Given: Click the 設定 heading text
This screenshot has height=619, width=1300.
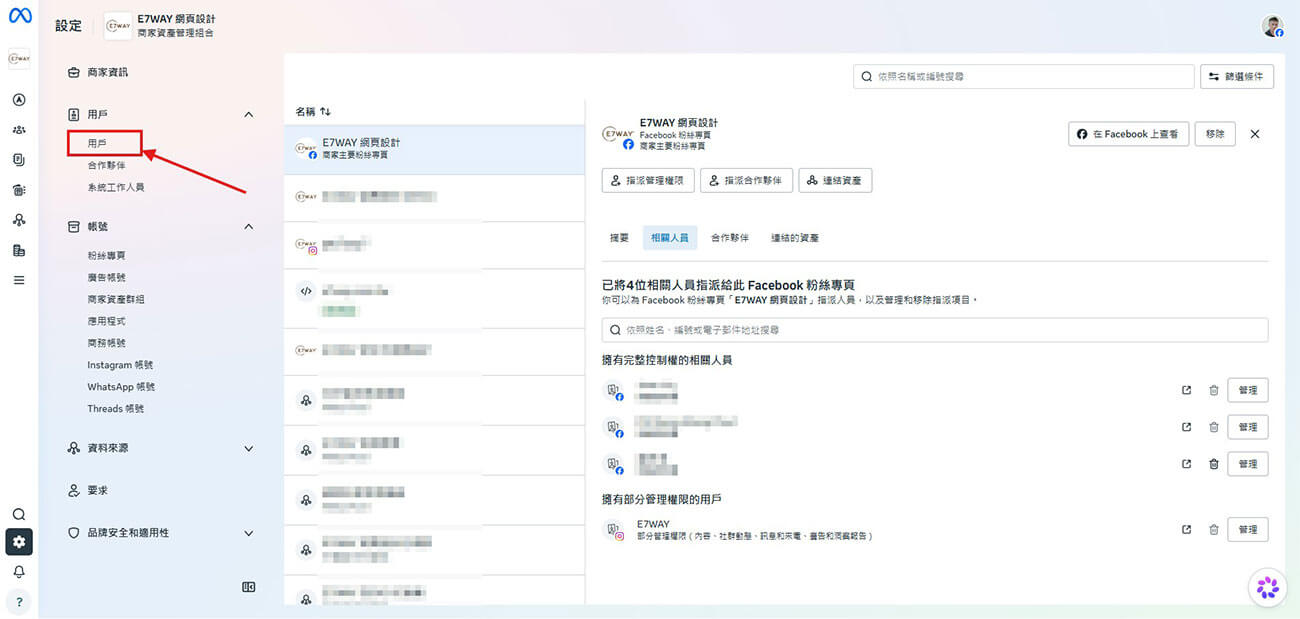Looking at the screenshot, I should pyautogui.click(x=69, y=26).
